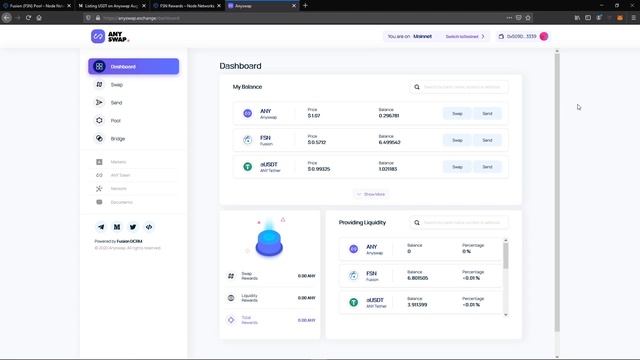
Task: Expand balances with Show More
Action: pyautogui.click(x=371, y=194)
